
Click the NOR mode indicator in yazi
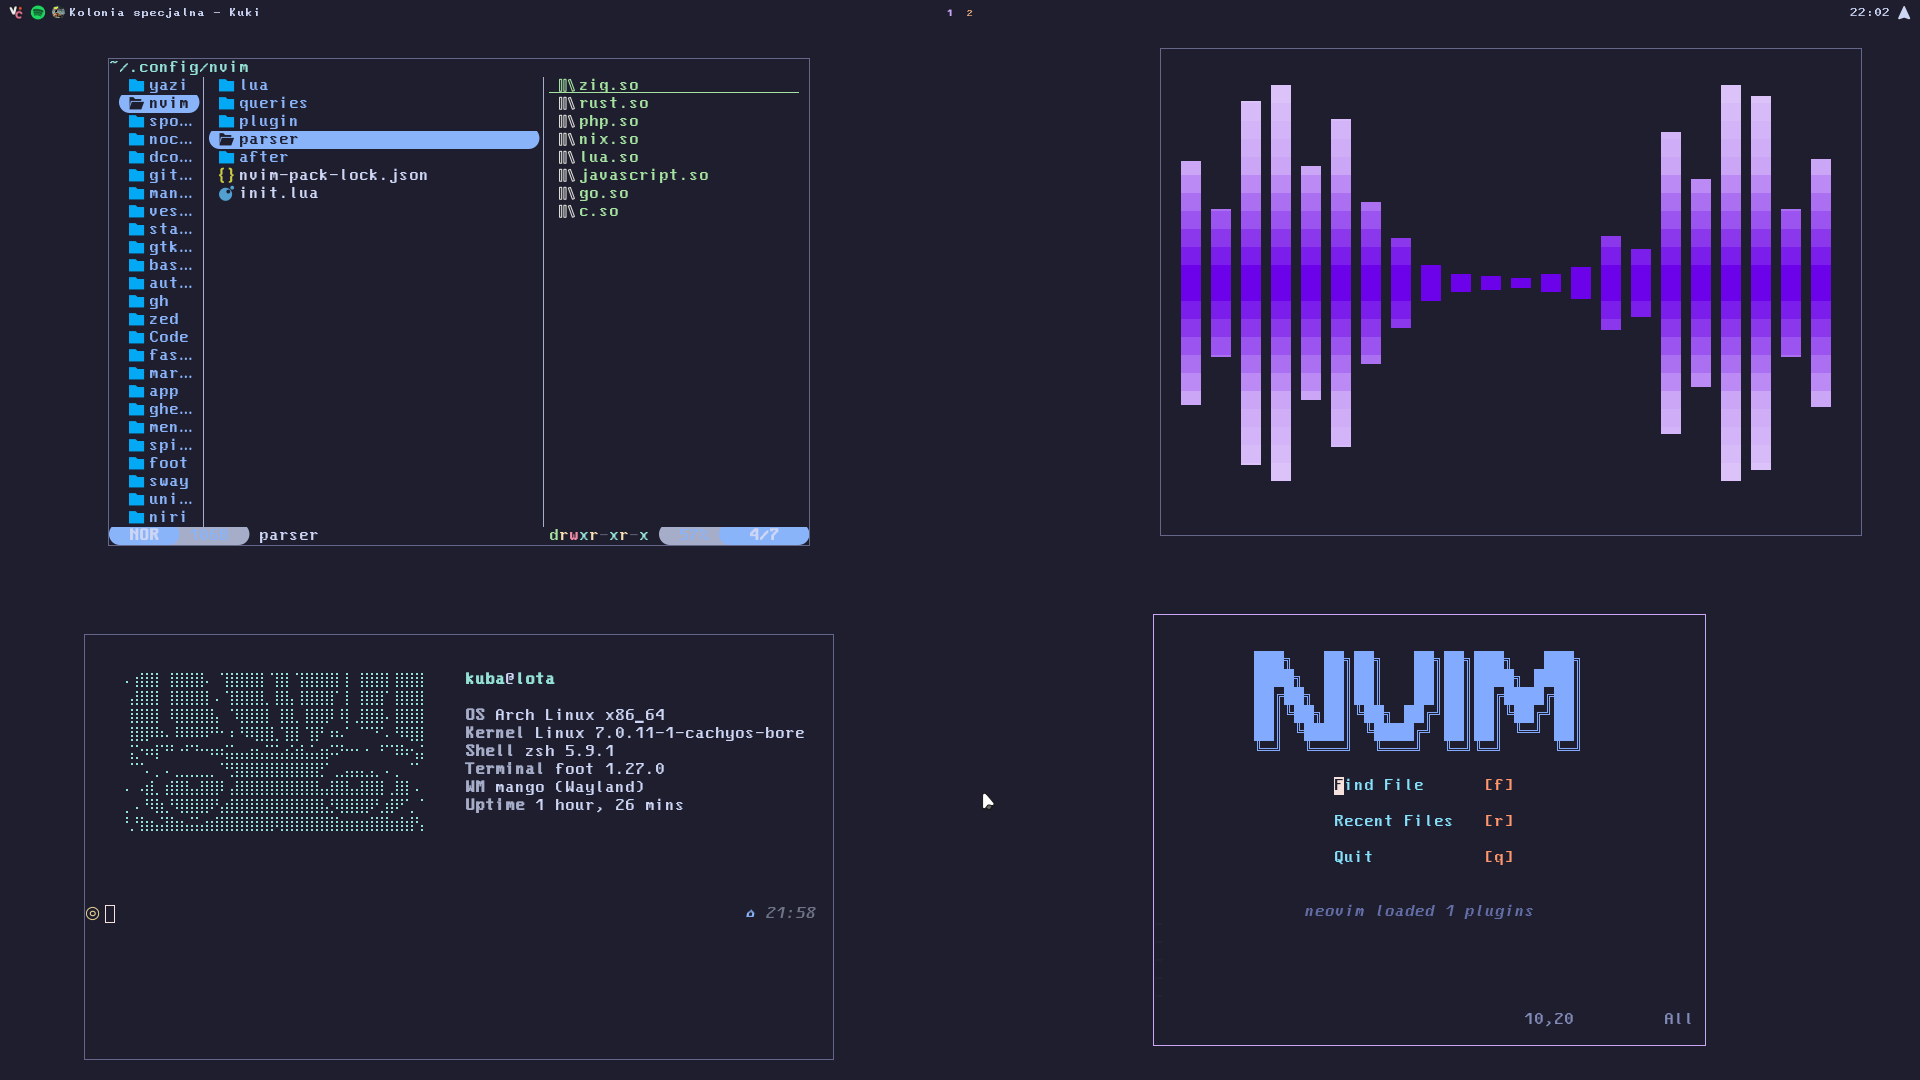click(x=144, y=535)
